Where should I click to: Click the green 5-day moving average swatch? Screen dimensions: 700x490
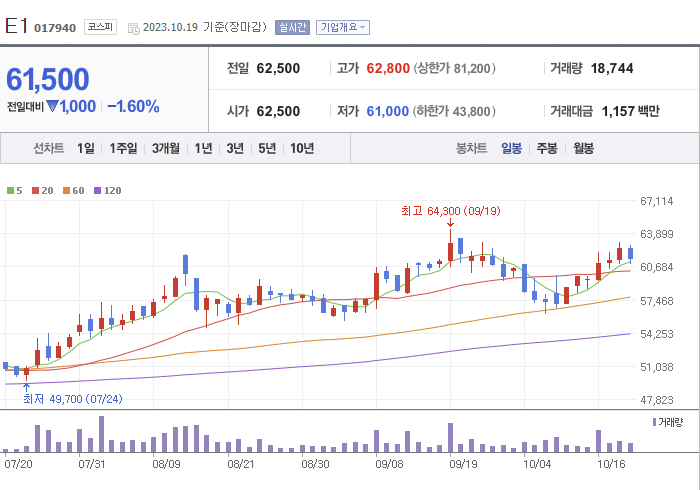coord(10,191)
